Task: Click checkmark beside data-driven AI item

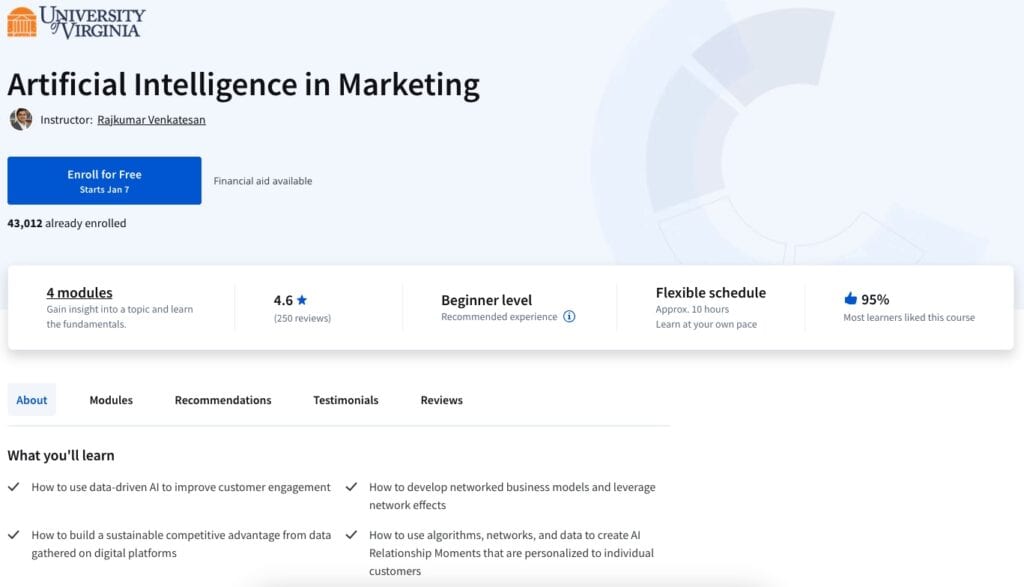Action: tap(14, 486)
